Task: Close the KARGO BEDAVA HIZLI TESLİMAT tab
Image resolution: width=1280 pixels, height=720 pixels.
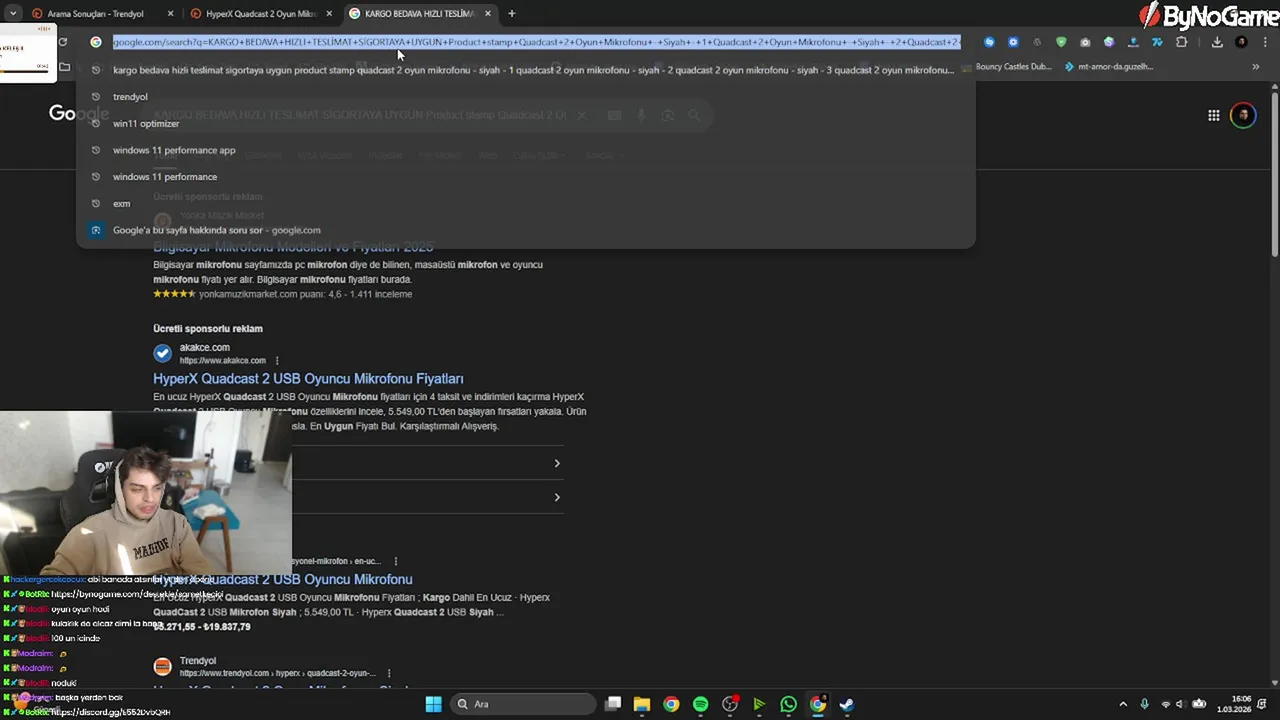Action: (488, 13)
